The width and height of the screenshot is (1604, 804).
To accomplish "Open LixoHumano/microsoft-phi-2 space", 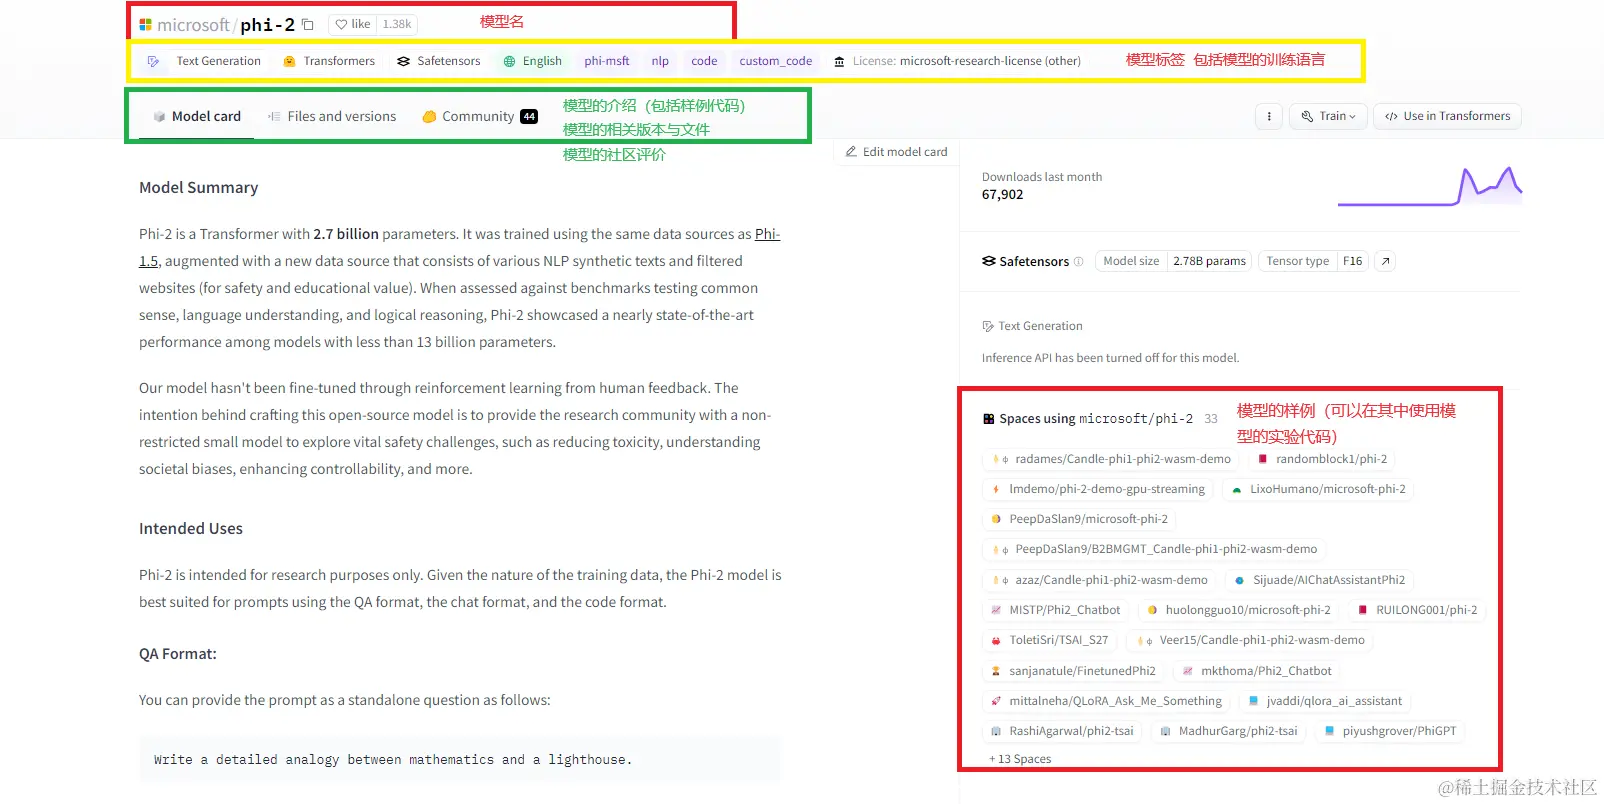I will coord(1317,489).
